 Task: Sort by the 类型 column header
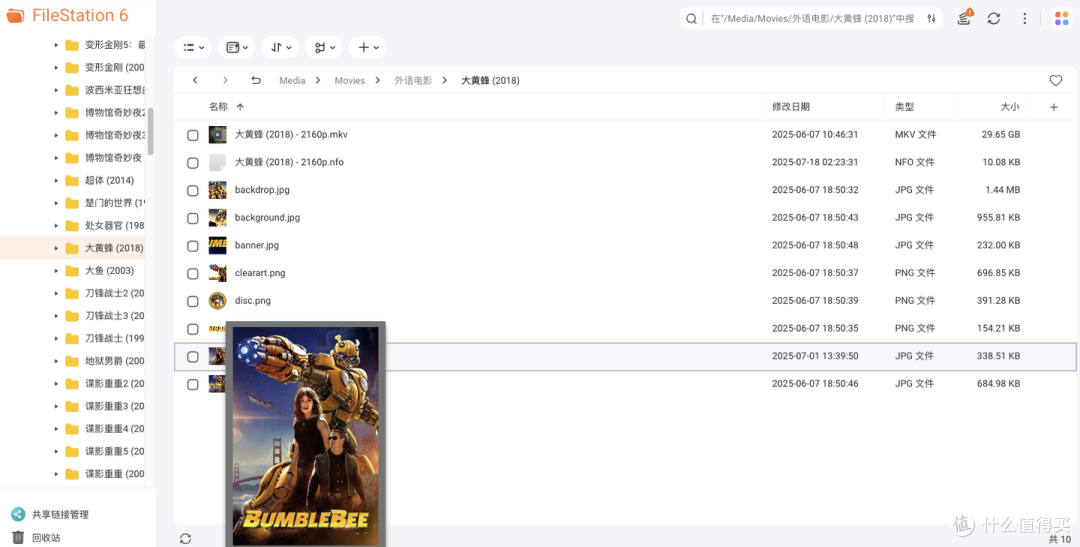point(904,107)
